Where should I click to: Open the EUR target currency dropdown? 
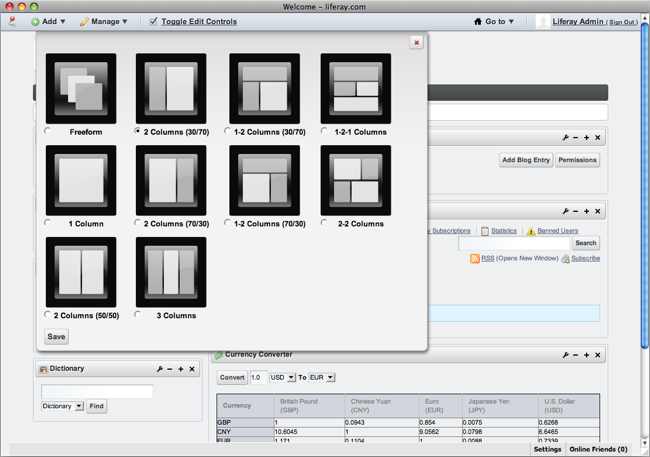click(x=322, y=377)
